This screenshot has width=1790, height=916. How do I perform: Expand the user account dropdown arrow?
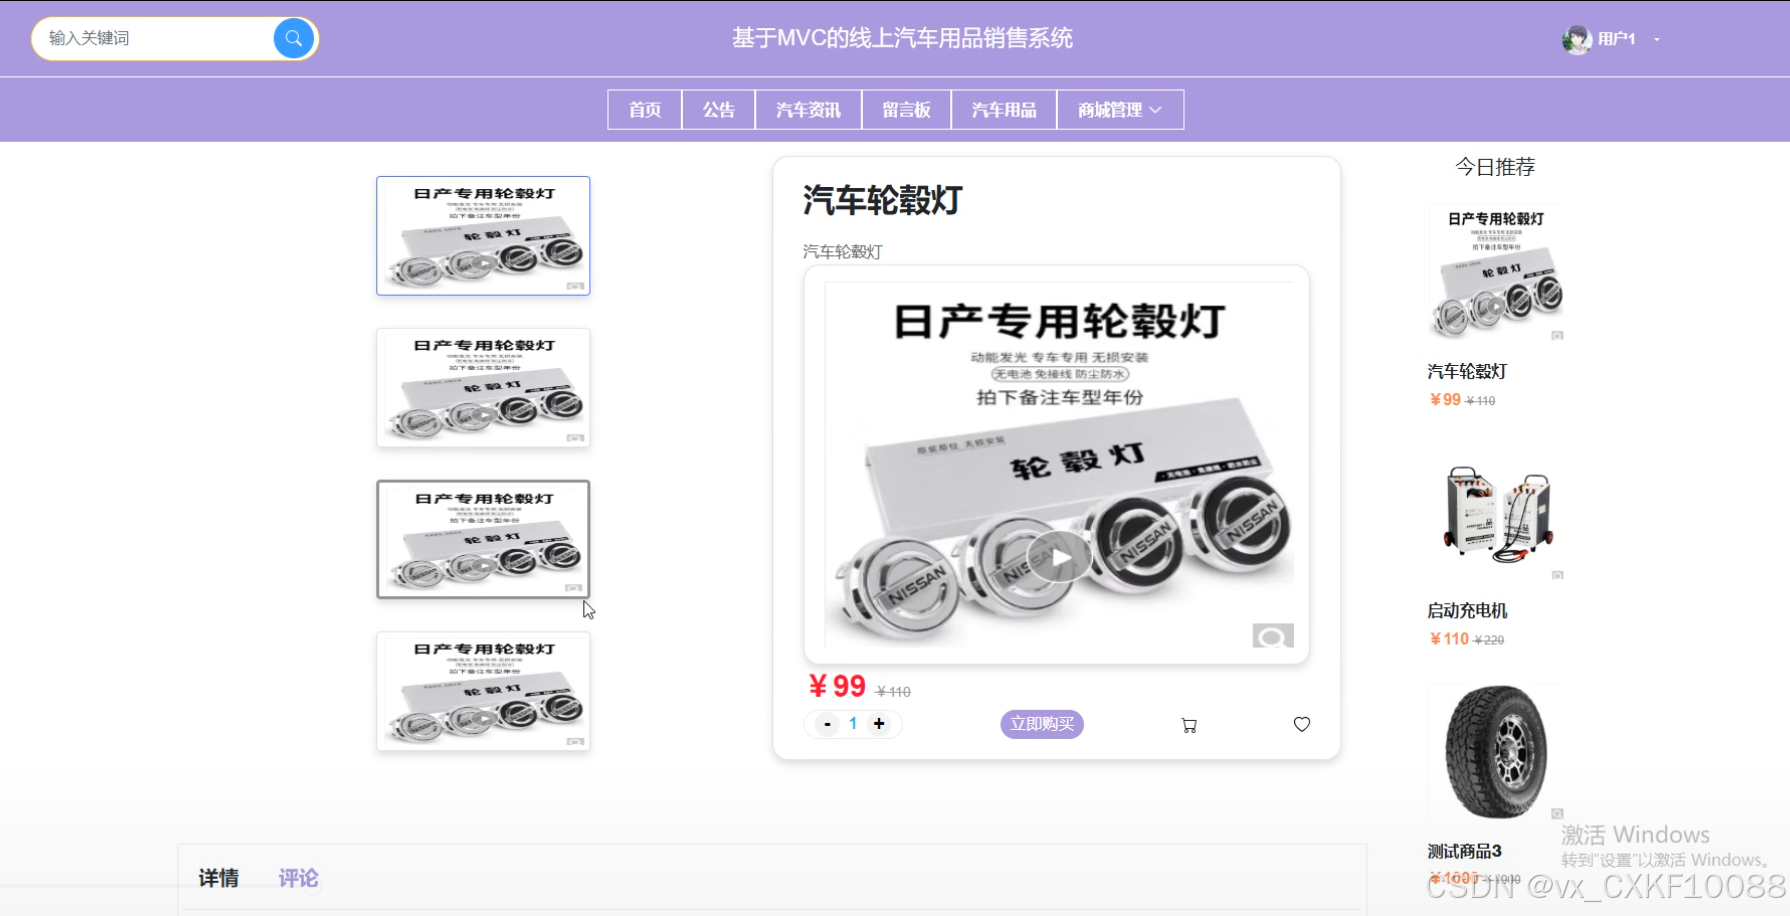tap(1657, 39)
